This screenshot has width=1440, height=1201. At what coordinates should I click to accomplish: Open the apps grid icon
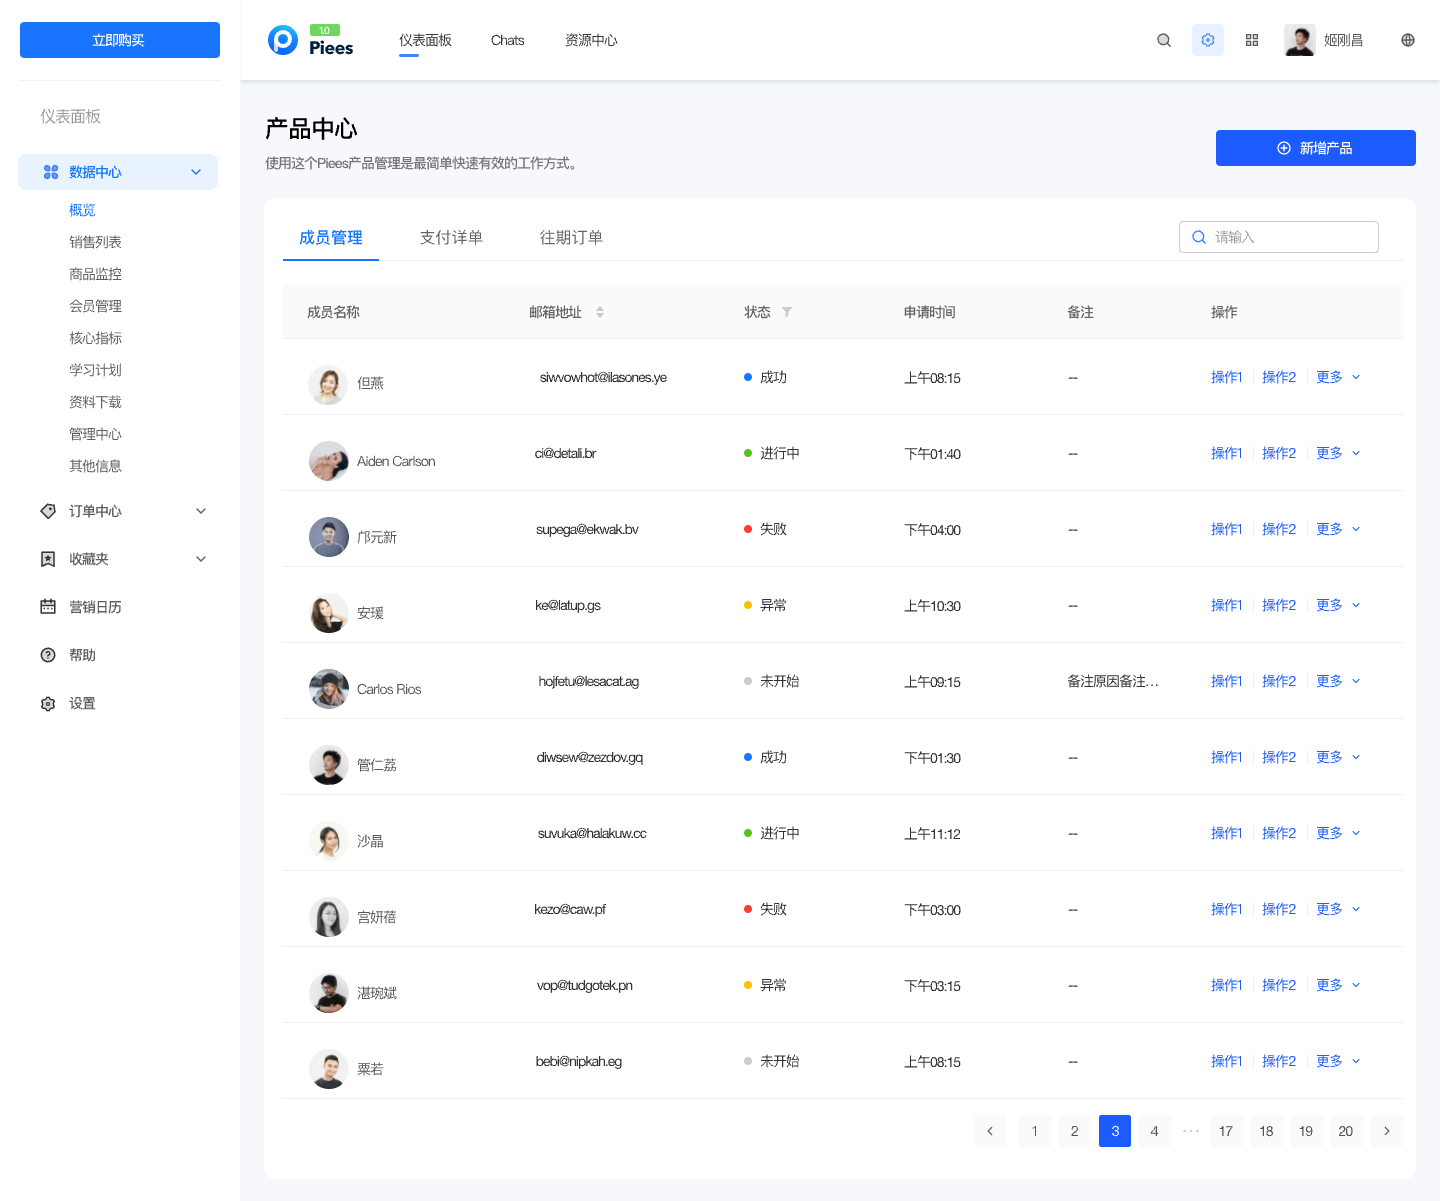click(x=1252, y=40)
